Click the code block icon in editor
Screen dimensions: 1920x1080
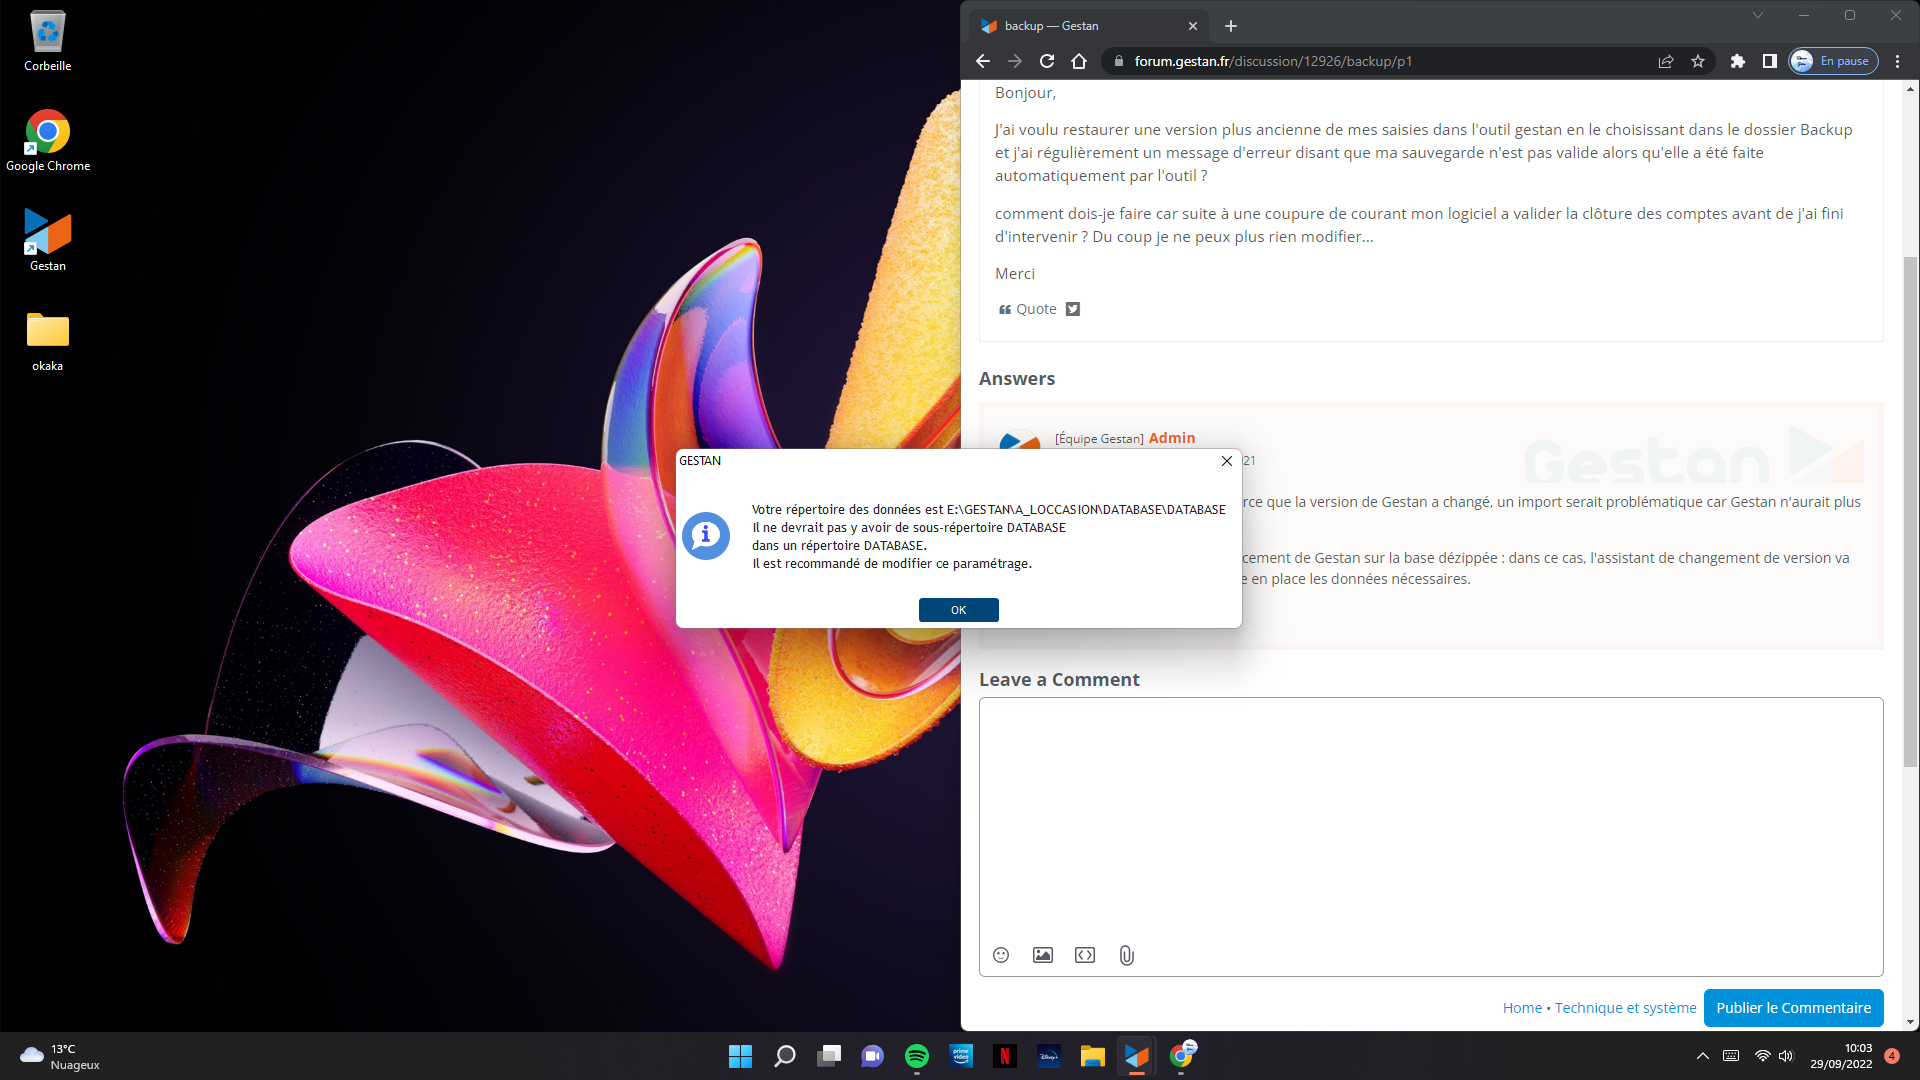pyautogui.click(x=1085, y=955)
